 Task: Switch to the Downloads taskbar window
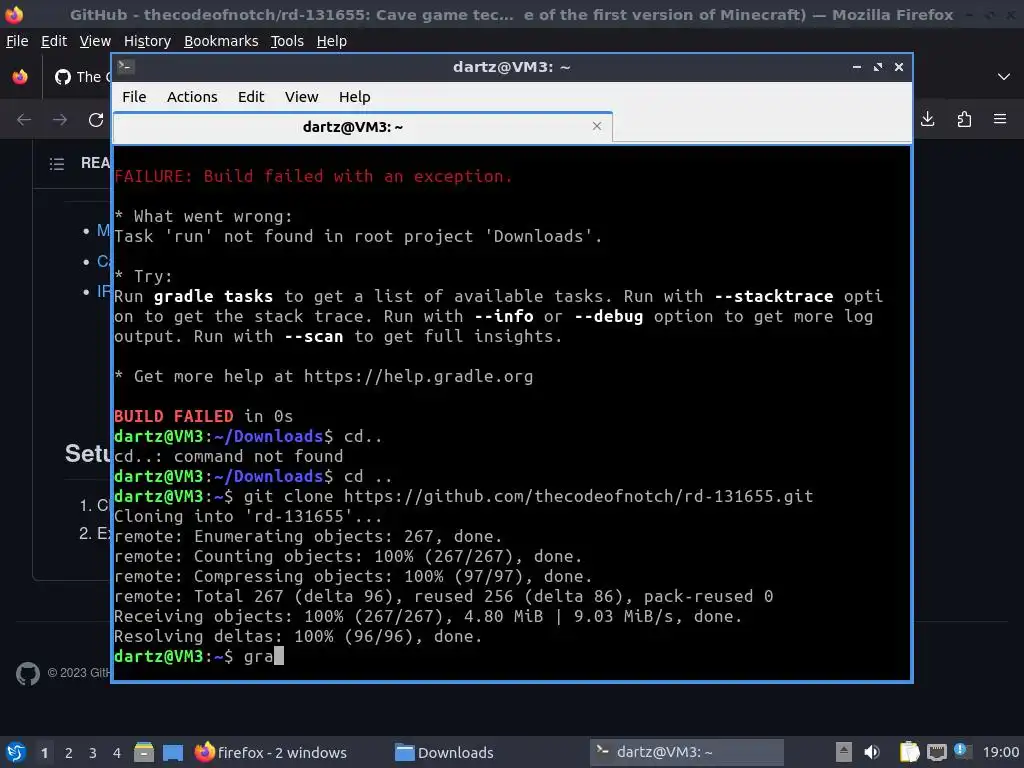(x=445, y=752)
